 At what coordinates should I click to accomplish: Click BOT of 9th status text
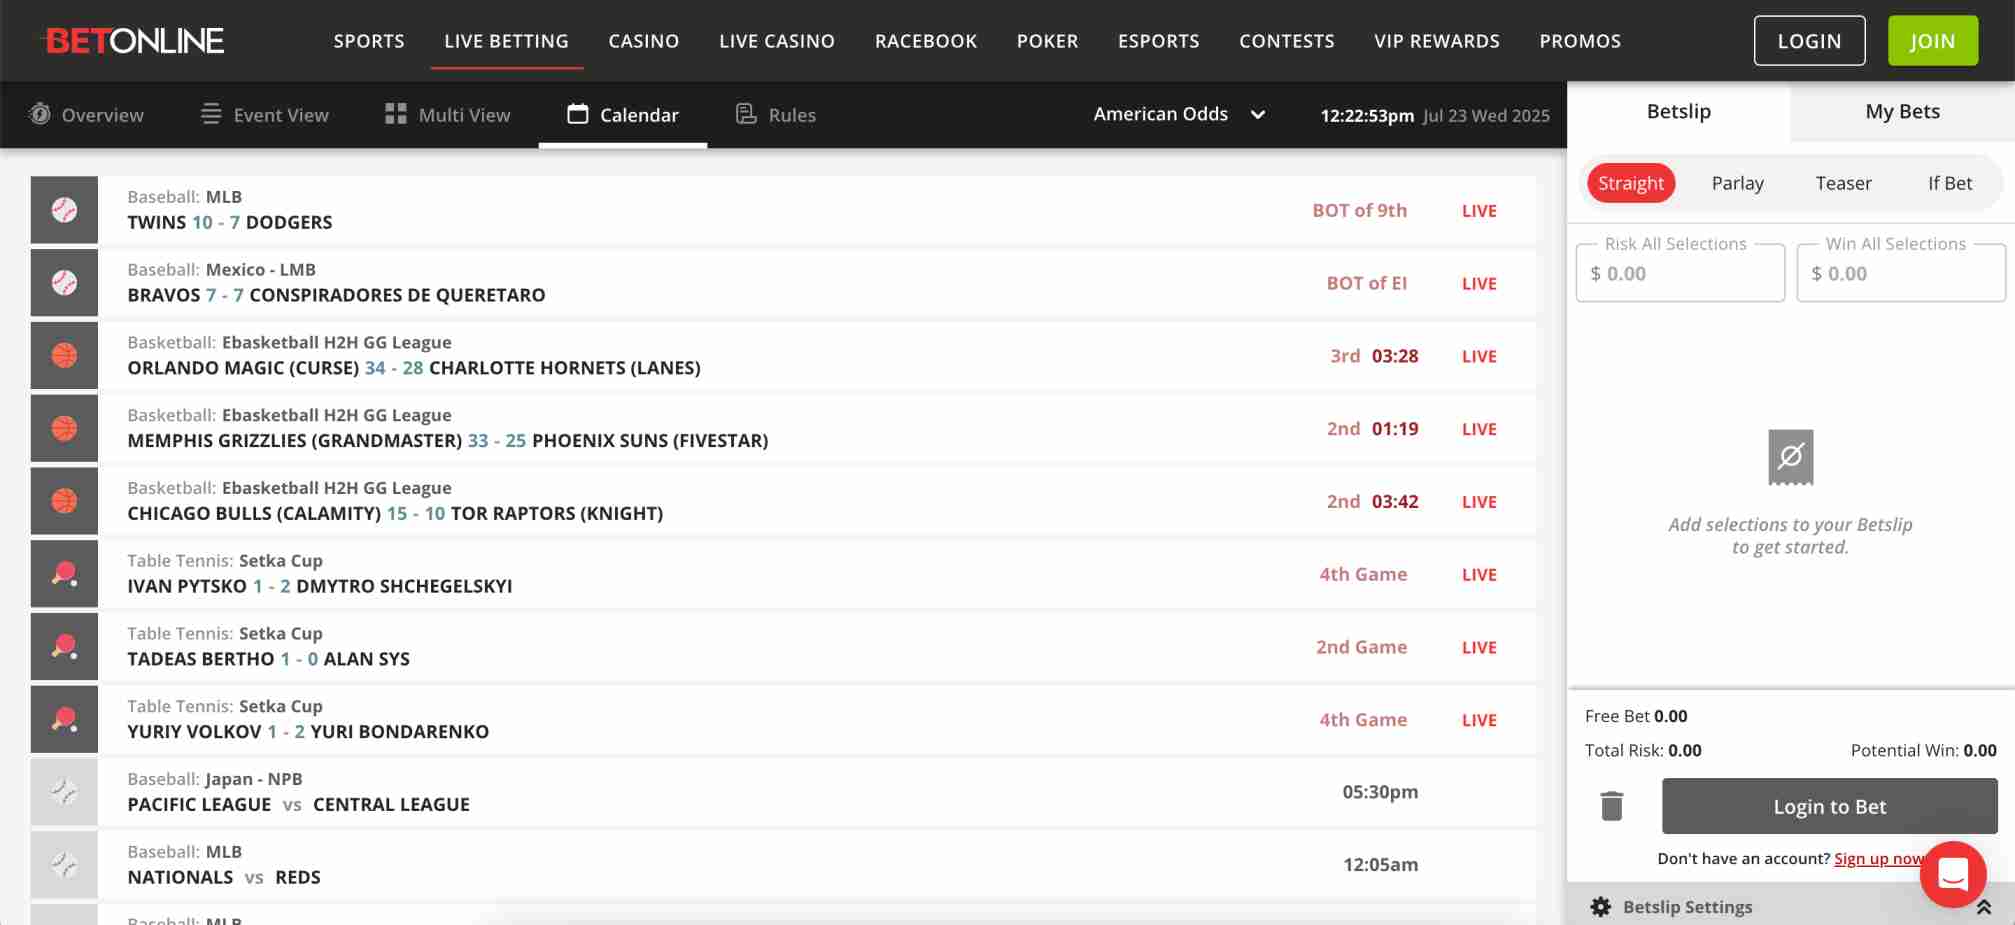[1360, 210]
